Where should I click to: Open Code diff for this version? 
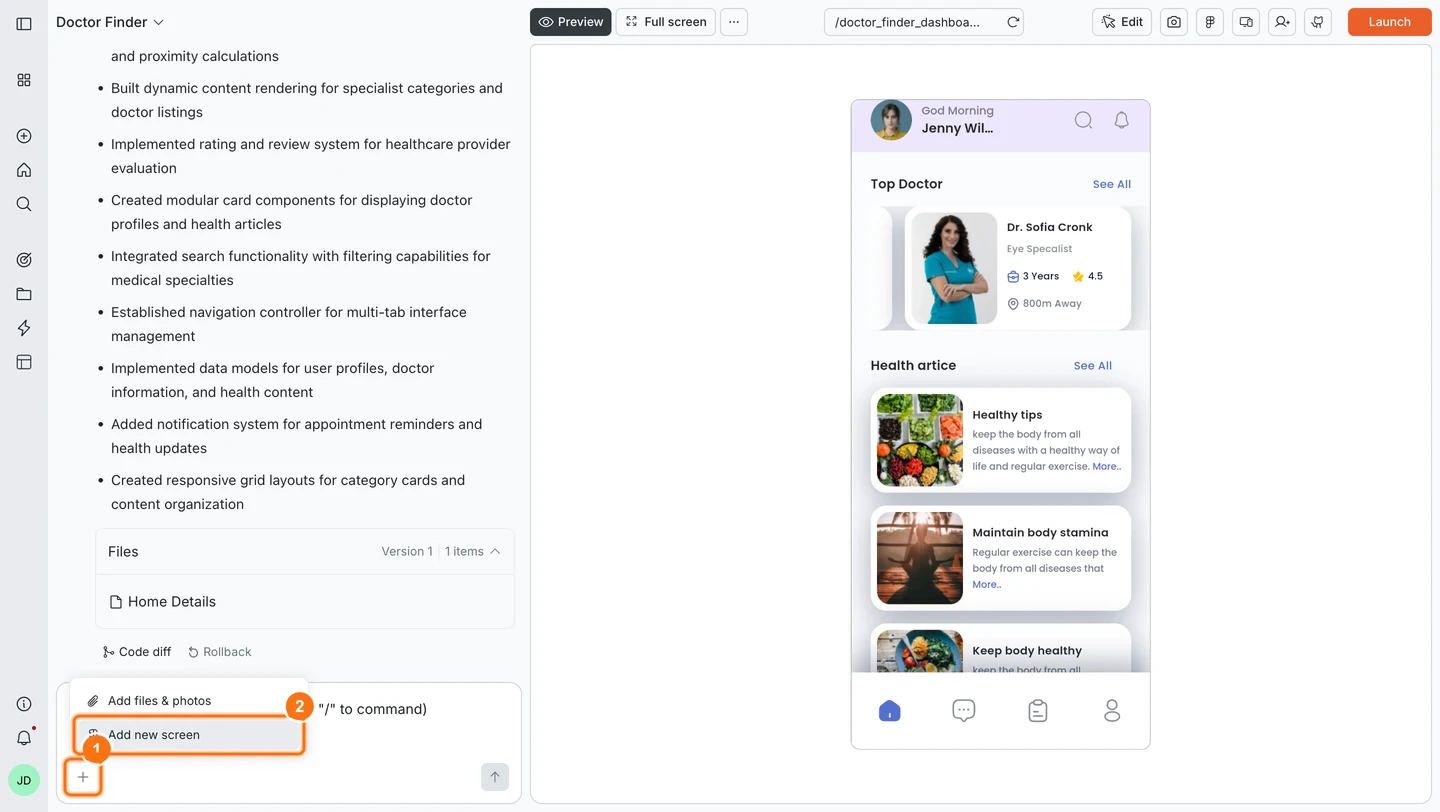137,651
